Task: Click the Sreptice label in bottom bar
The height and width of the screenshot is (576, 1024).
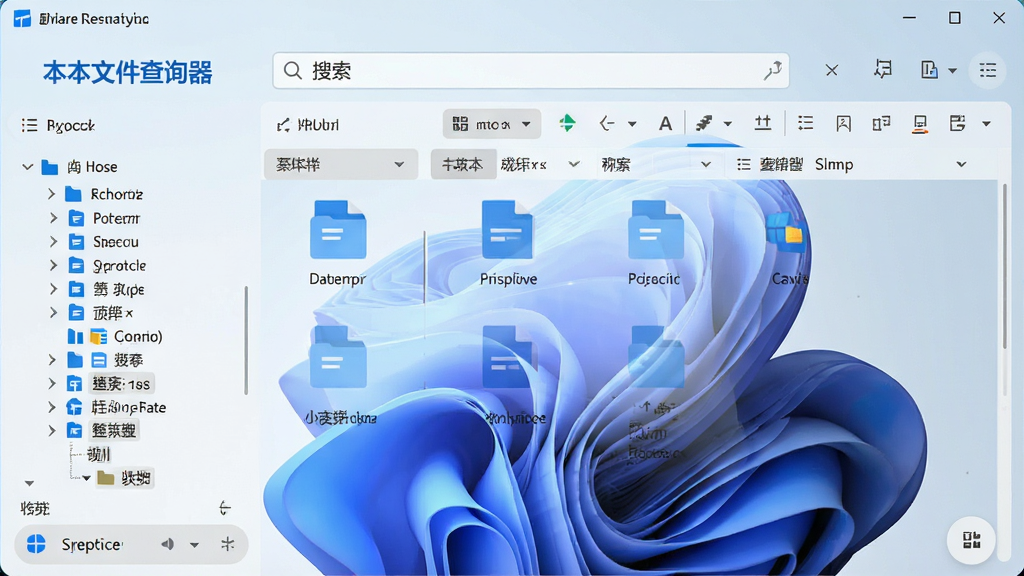Action: tap(91, 544)
